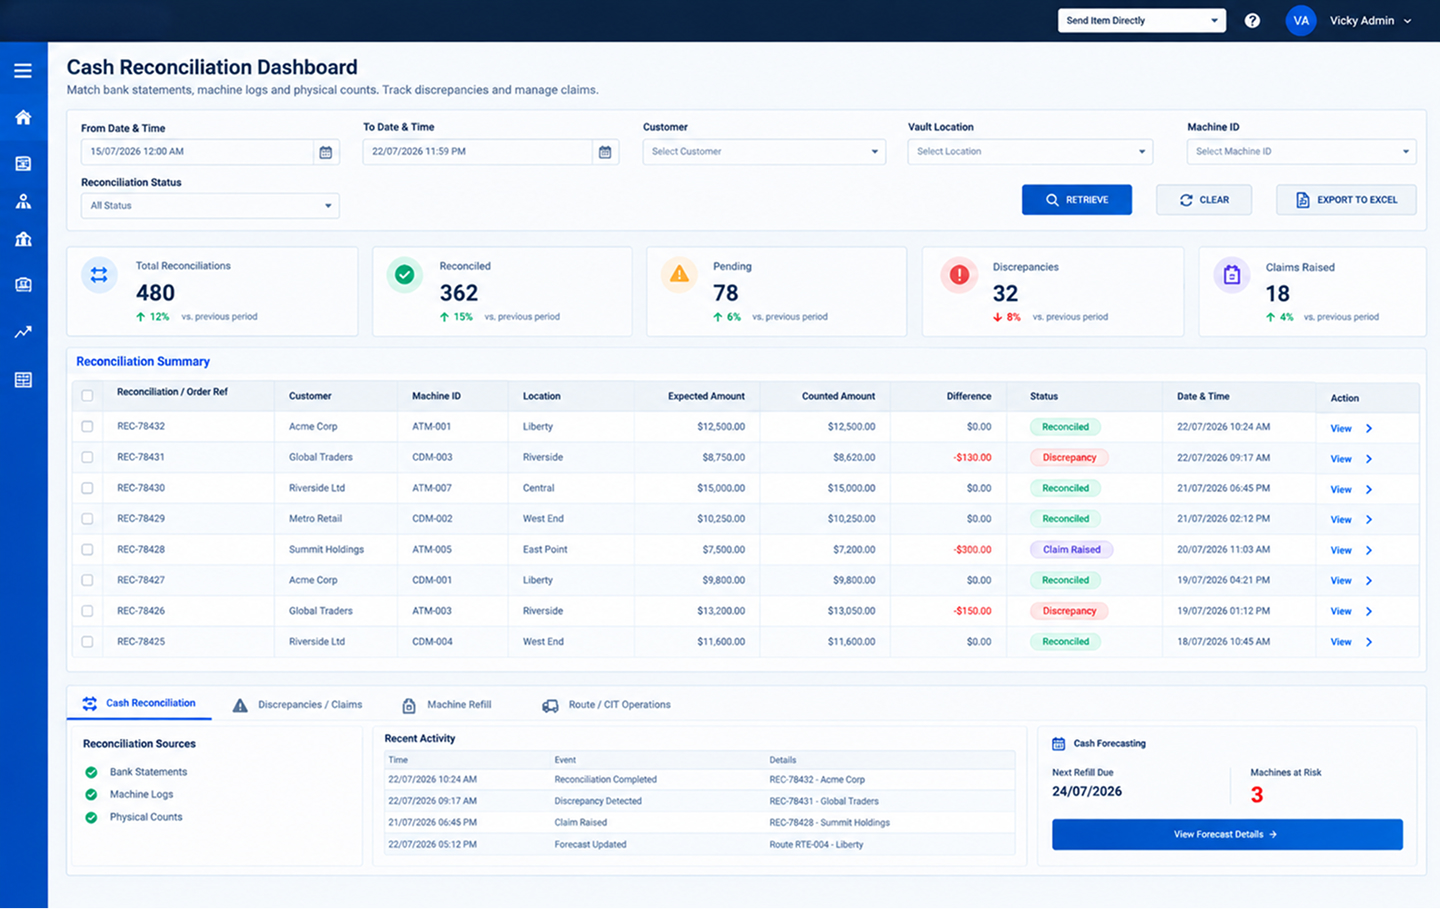Open calendar picker for From Date
1440x909 pixels.
pos(326,152)
